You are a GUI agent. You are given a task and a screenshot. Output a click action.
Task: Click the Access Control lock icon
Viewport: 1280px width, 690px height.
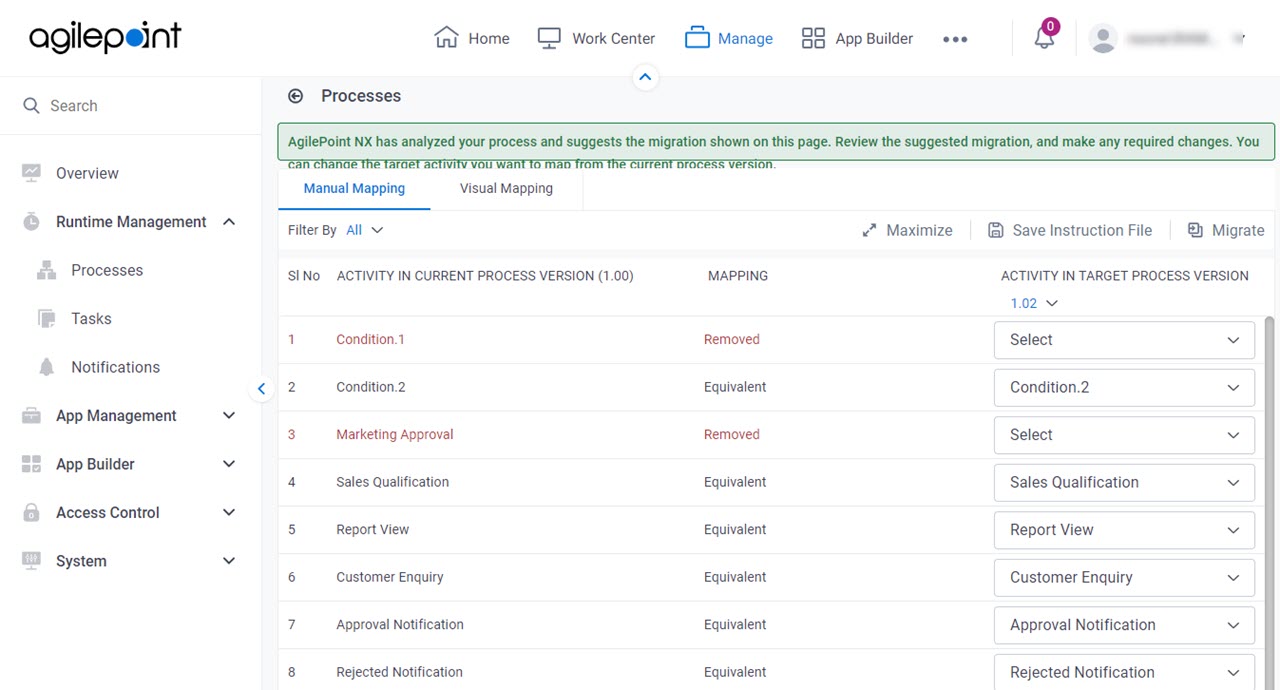(x=31, y=513)
